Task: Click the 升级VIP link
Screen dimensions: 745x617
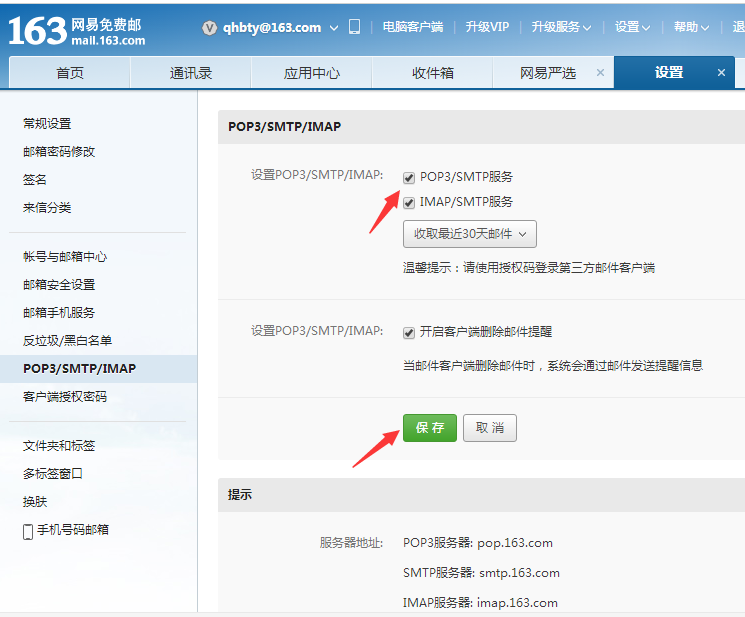Action: click(487, 27)
